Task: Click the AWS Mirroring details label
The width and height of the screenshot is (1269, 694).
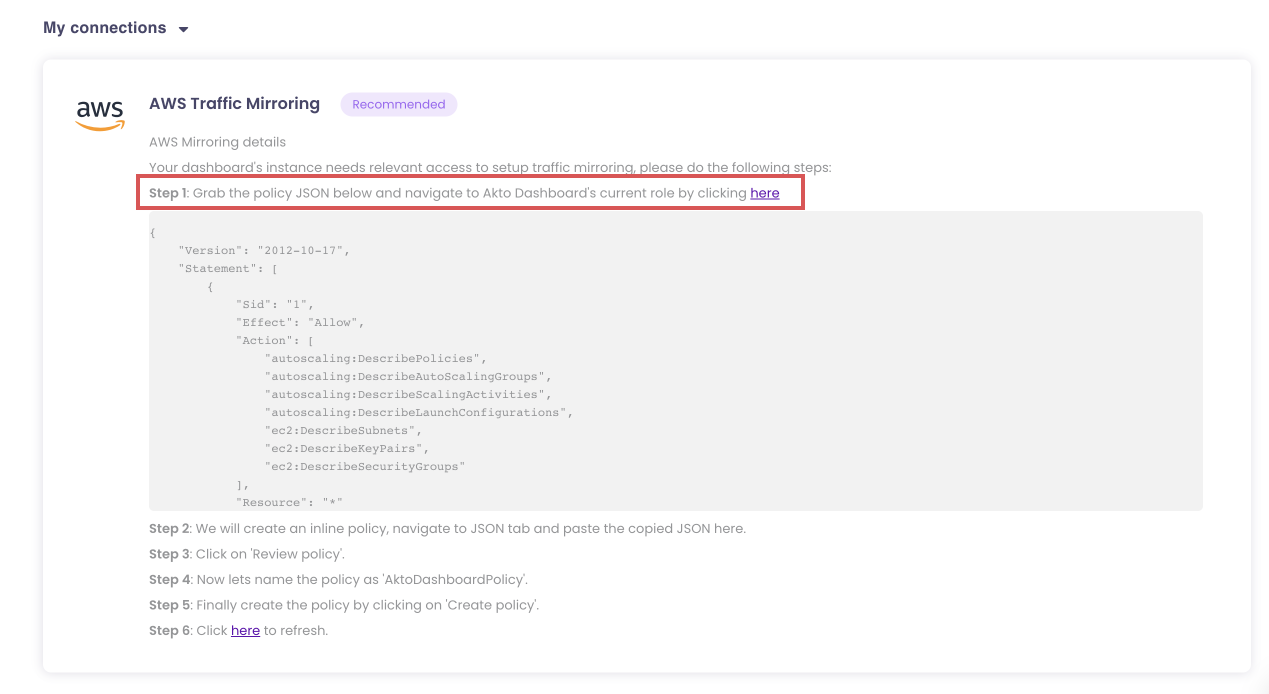Action: tap(217, 142)
